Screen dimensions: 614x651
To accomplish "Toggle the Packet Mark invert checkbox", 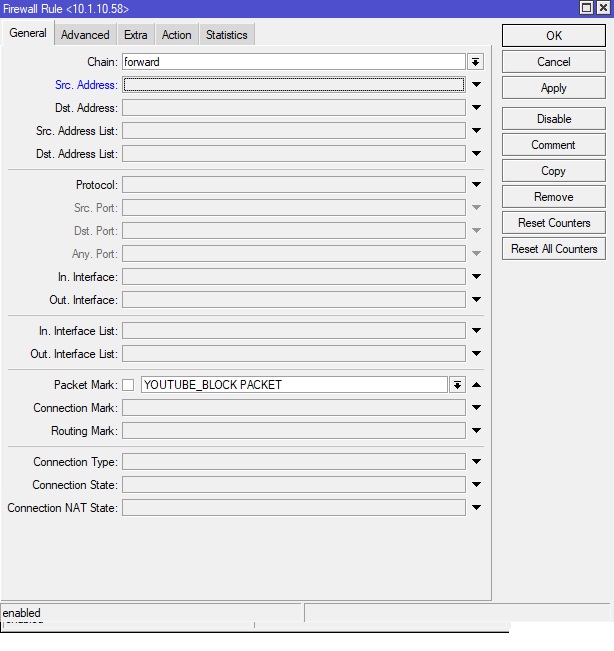I will (128, 385).
